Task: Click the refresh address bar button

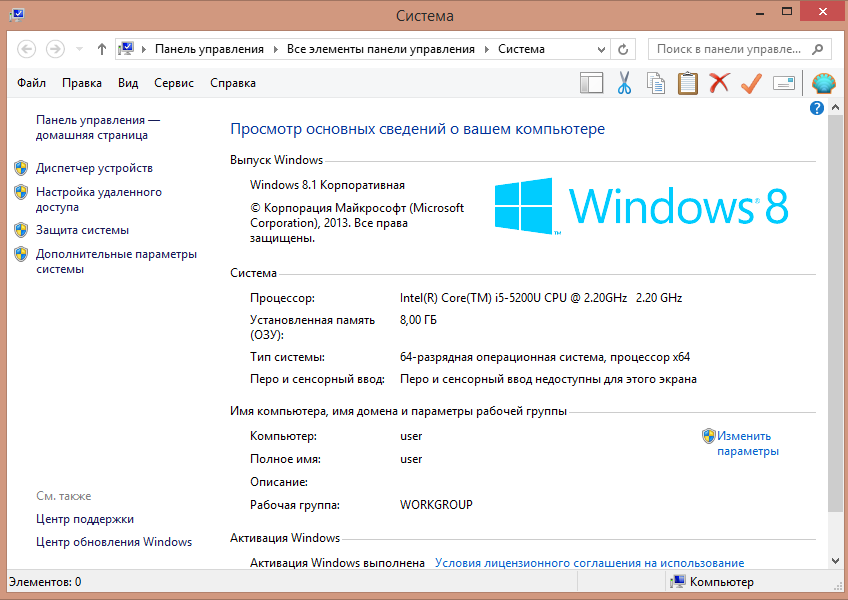Action: (623, 49)
